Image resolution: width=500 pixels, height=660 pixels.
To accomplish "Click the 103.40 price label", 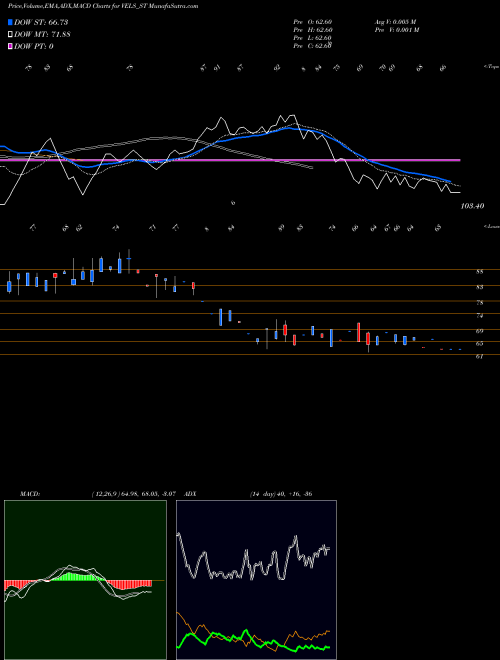I will coord(472,206).
